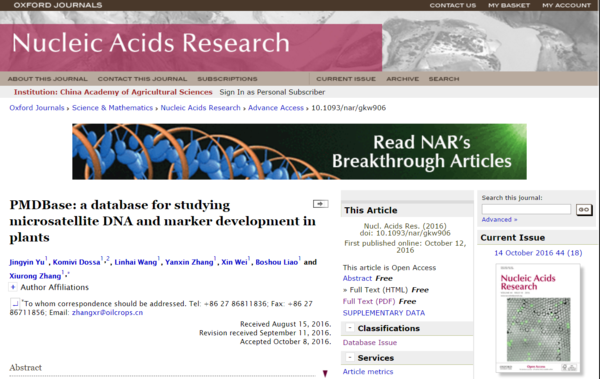
Task: Open Contact This Journal menu
Action: [142, 79]
